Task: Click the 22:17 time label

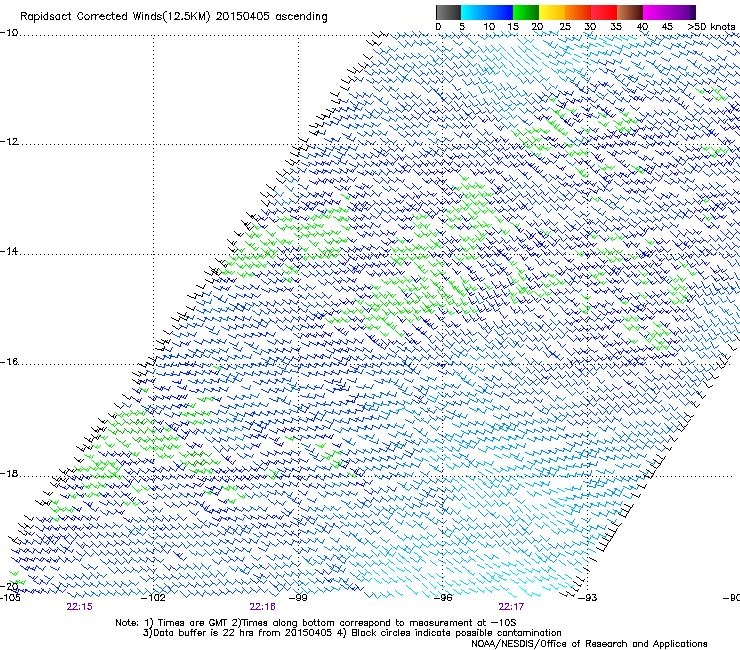Action: coord(511,607)
